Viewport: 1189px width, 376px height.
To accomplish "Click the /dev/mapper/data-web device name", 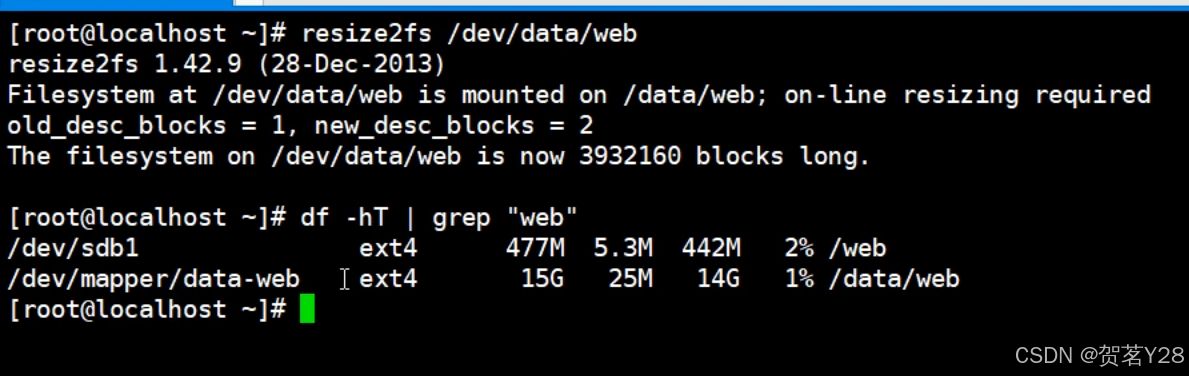I will (x=153, y=279).
